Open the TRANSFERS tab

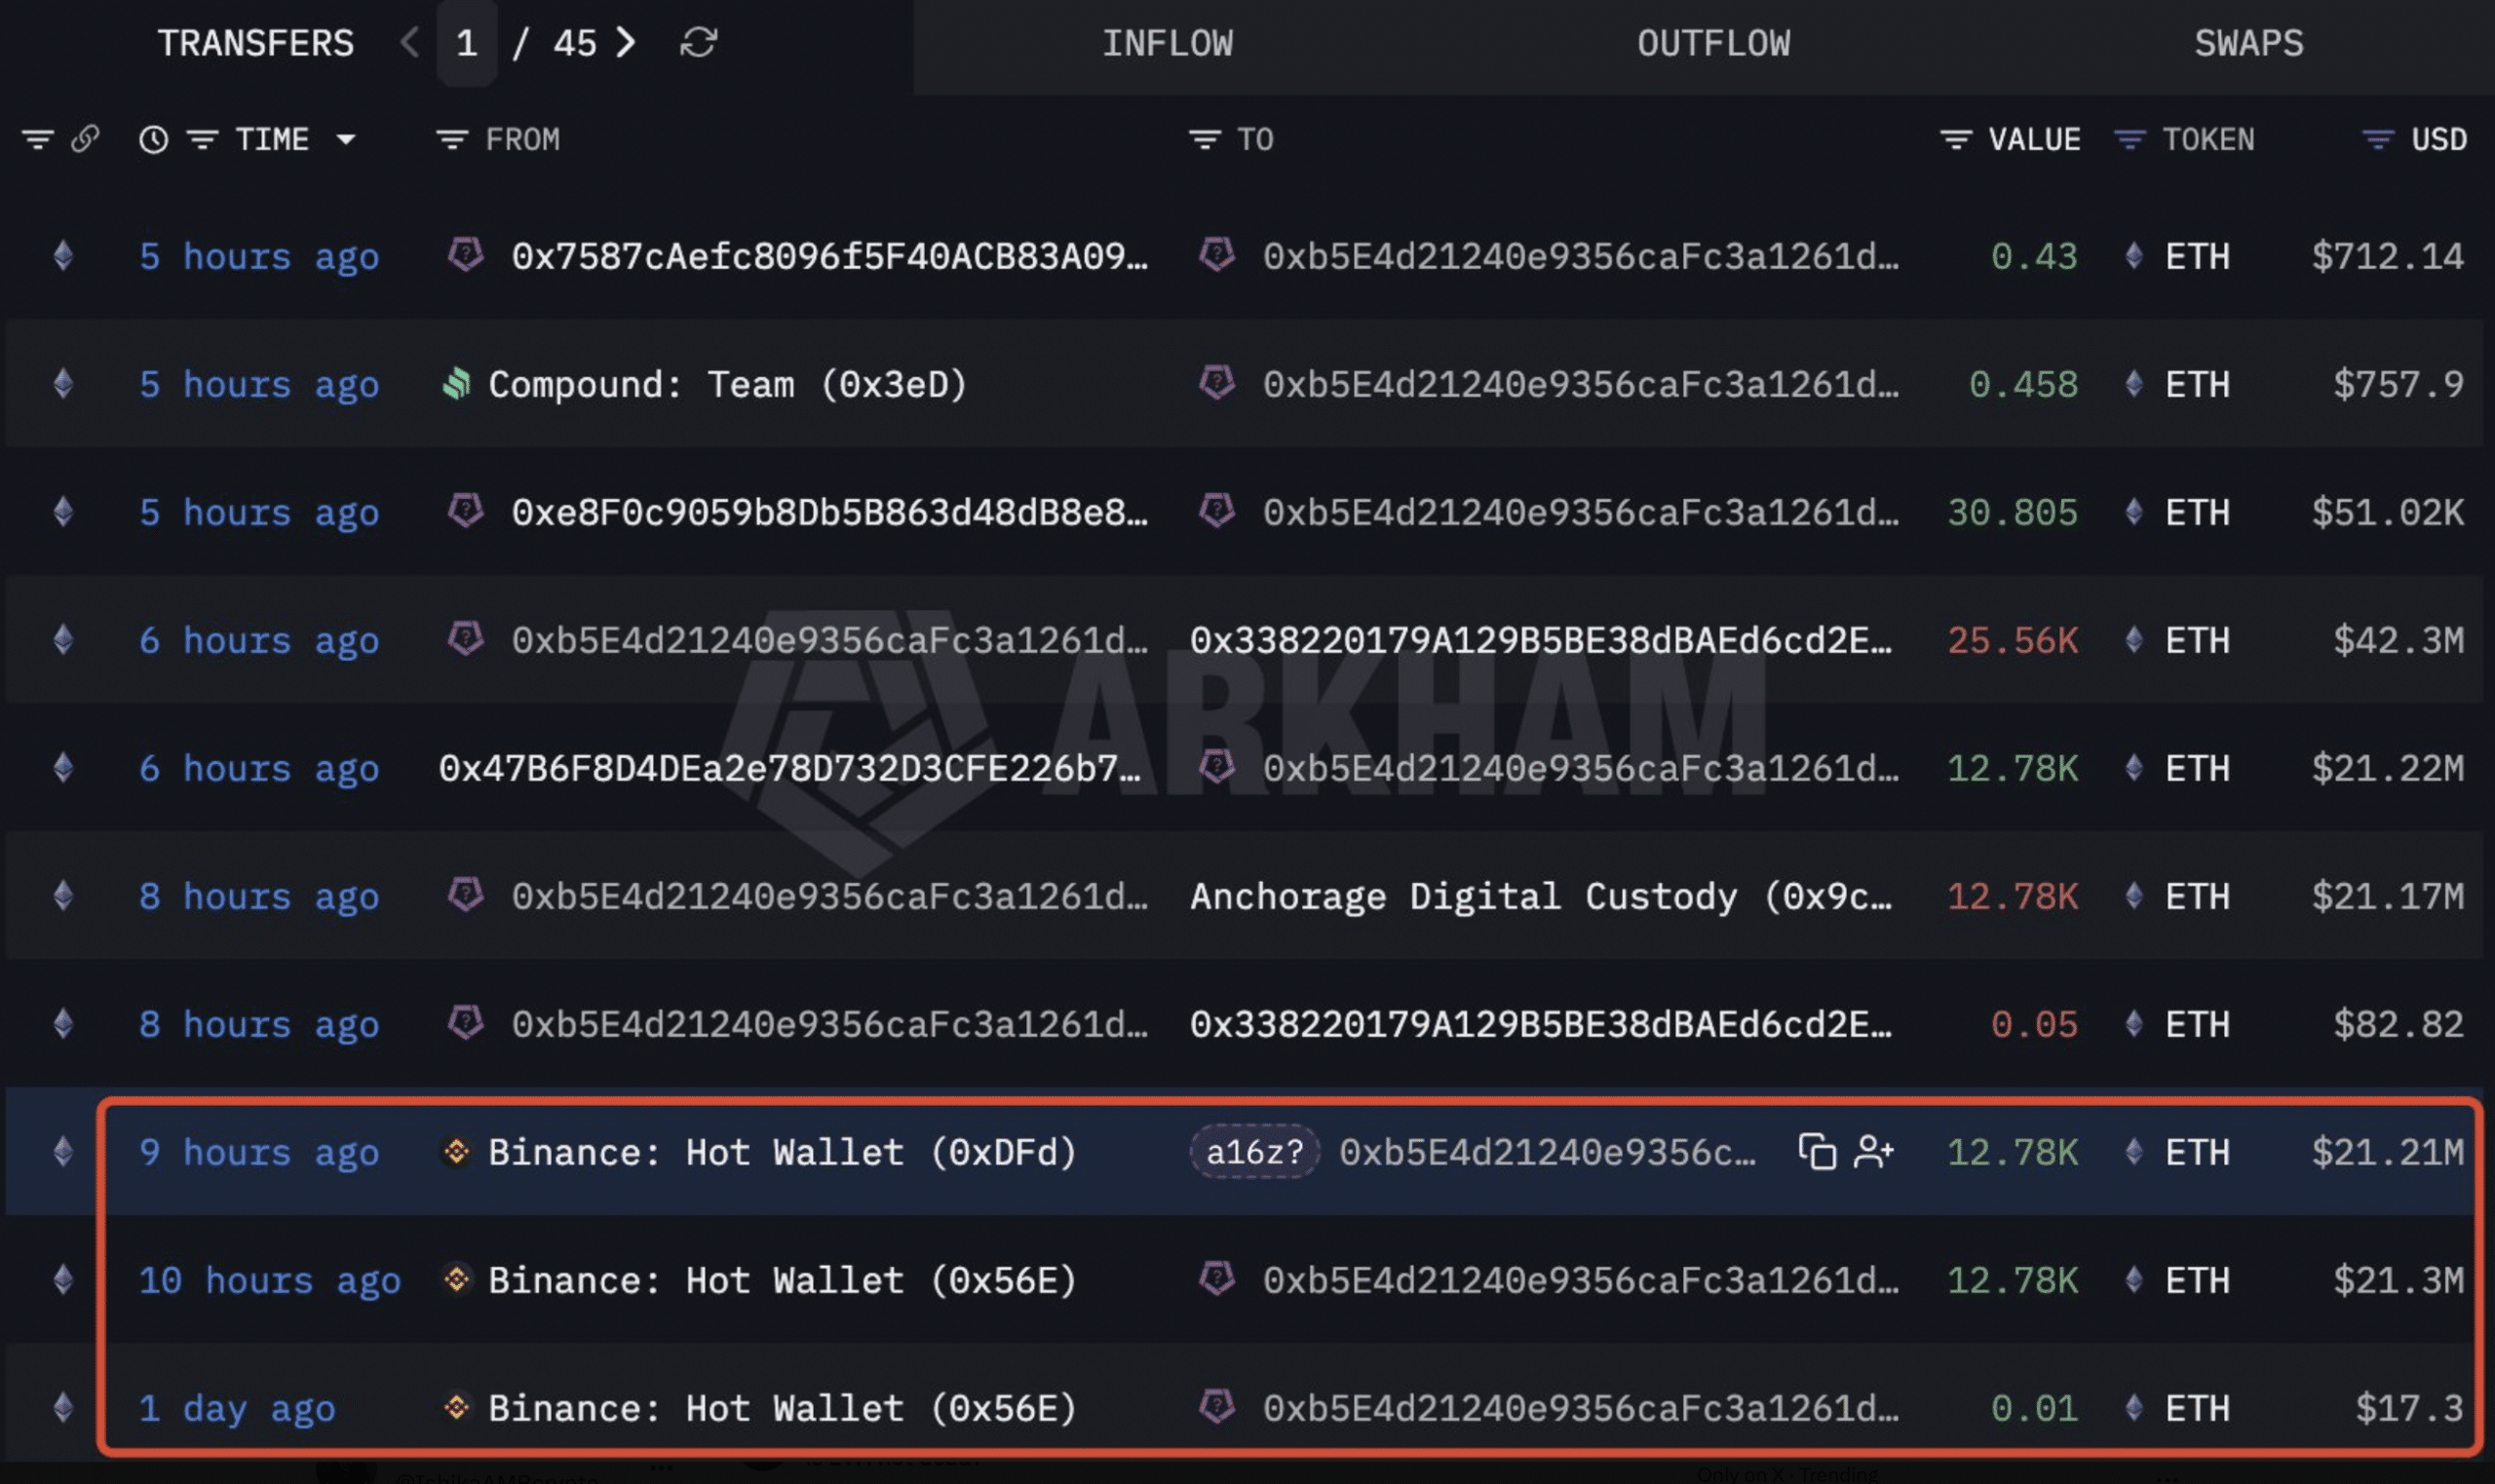pos(255,43)
